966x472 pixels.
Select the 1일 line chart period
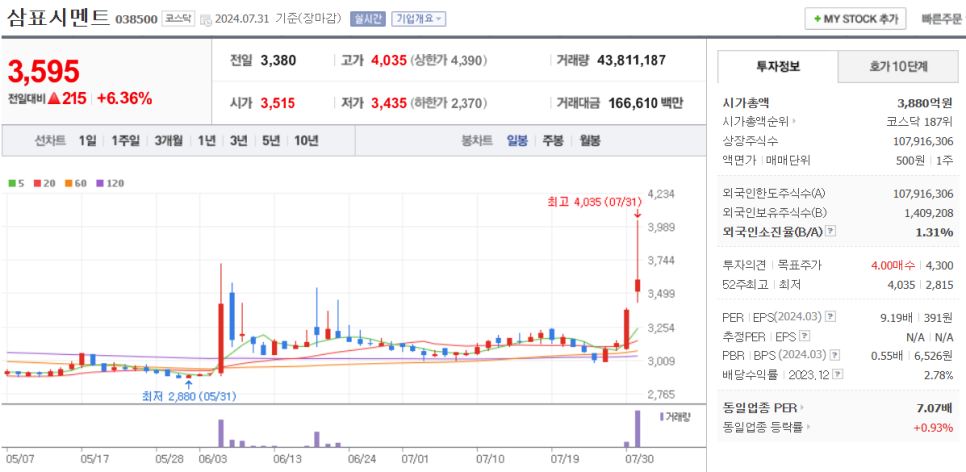pos(87,140)
